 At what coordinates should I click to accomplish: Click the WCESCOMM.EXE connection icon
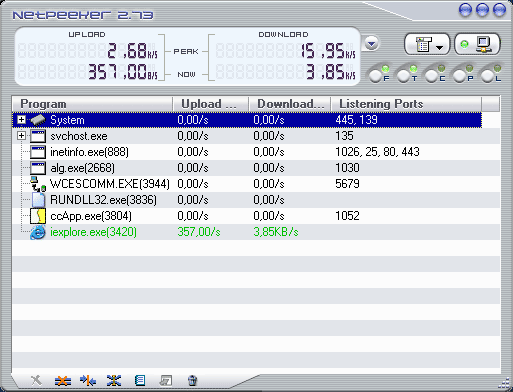pos(38,184)
